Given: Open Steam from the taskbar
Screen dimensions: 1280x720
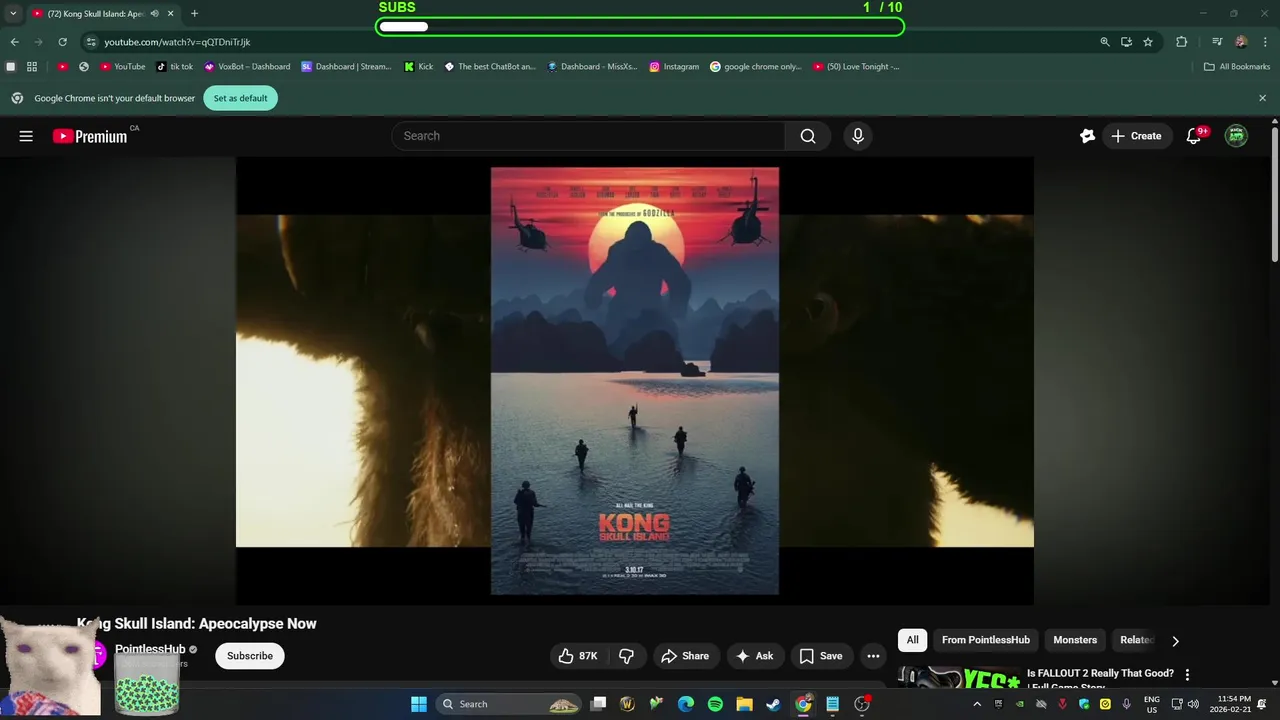Looking at the screenshot, I should (x=773, y=704).
